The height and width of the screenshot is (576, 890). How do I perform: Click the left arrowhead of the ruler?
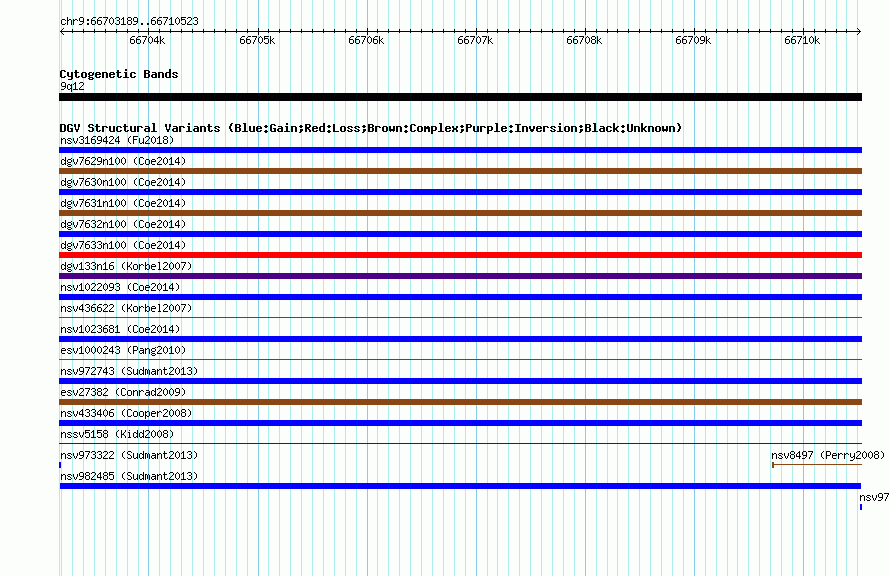click(62, 32)
